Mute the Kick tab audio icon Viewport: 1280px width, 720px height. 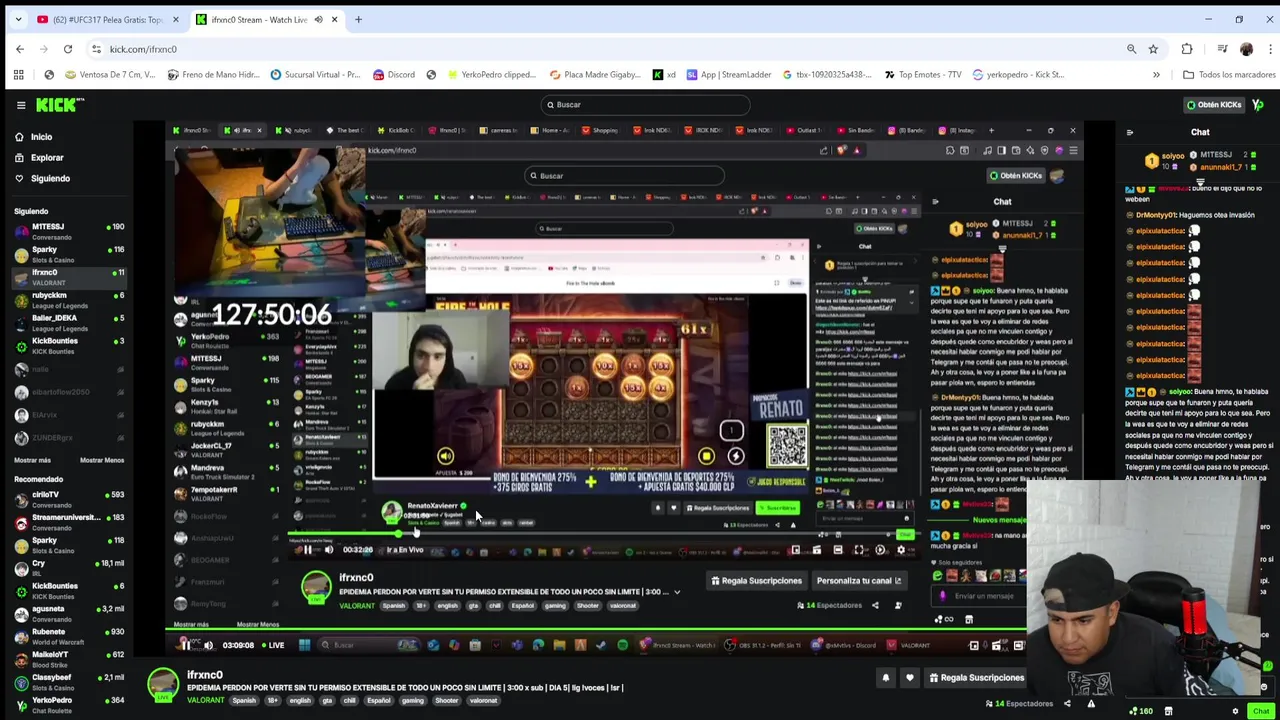pos(319,19)
